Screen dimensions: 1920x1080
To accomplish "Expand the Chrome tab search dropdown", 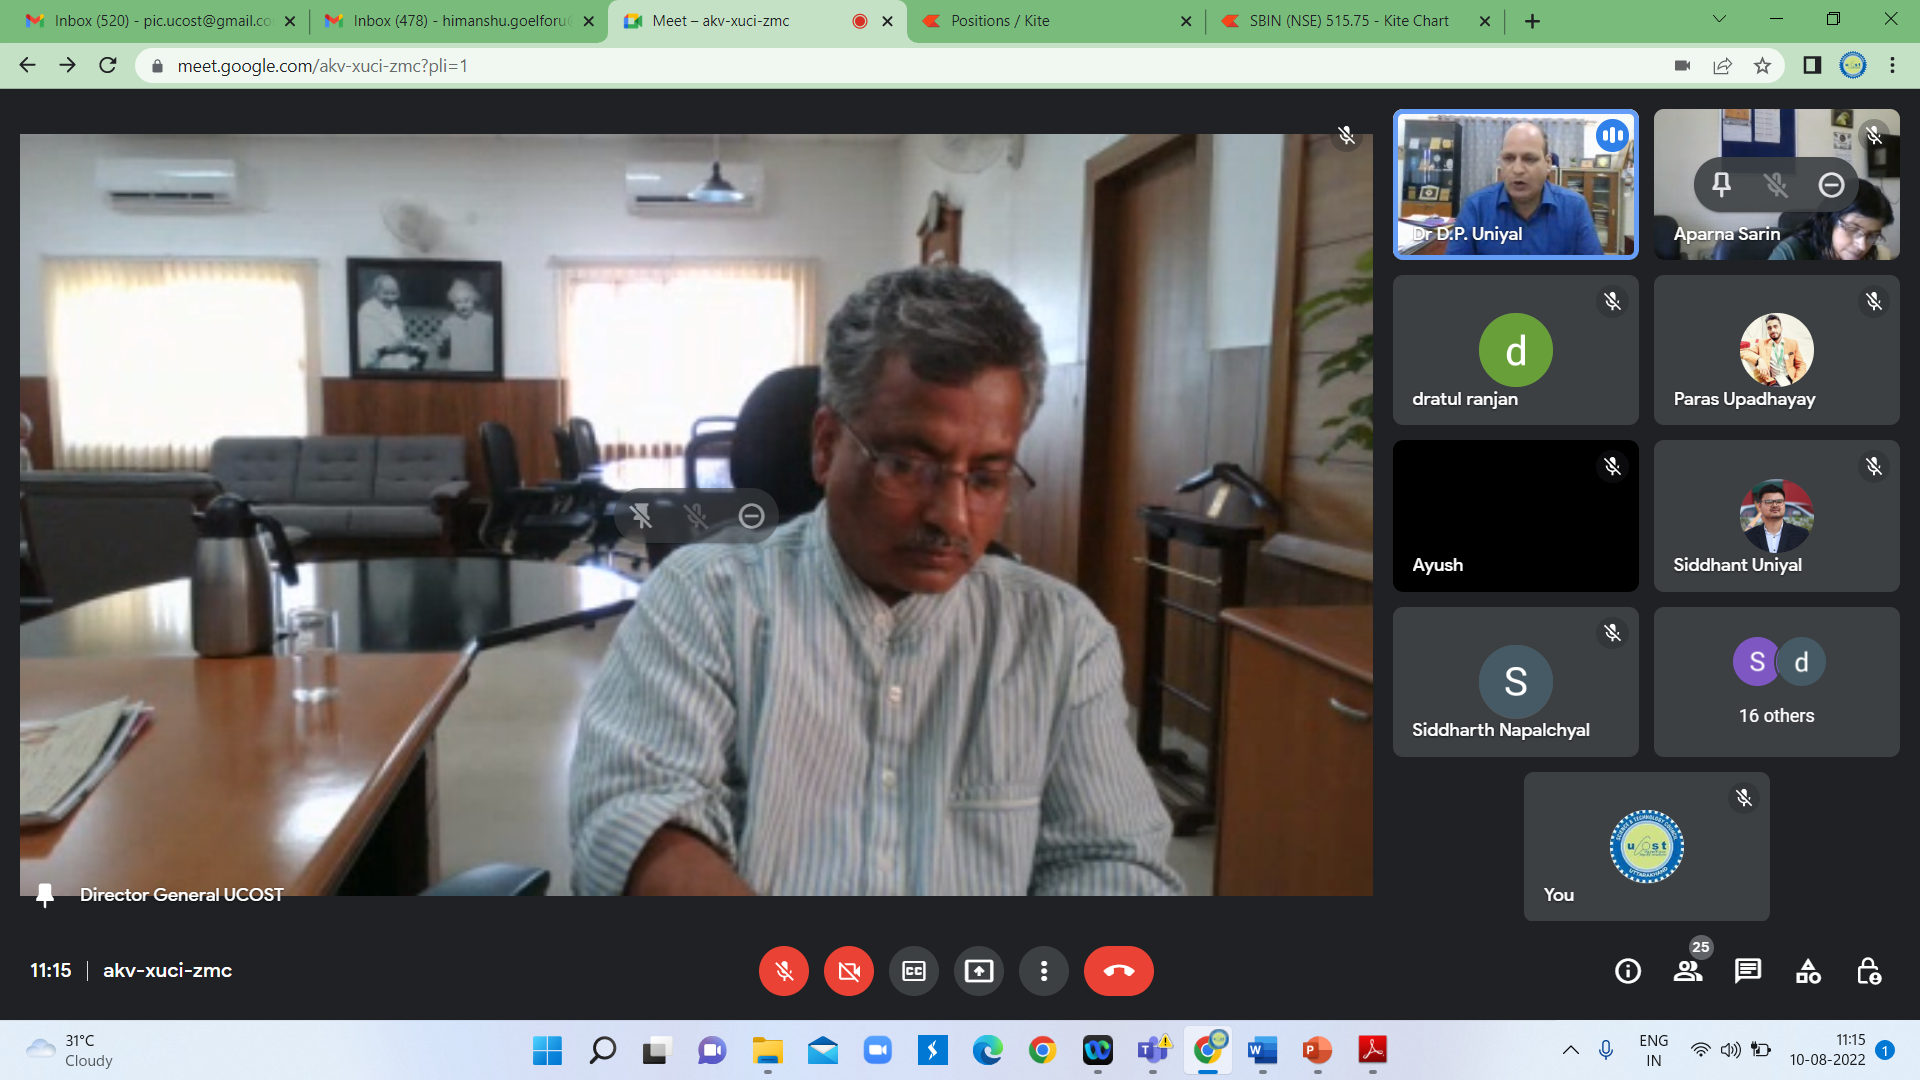I will (x=1719, y=19).
